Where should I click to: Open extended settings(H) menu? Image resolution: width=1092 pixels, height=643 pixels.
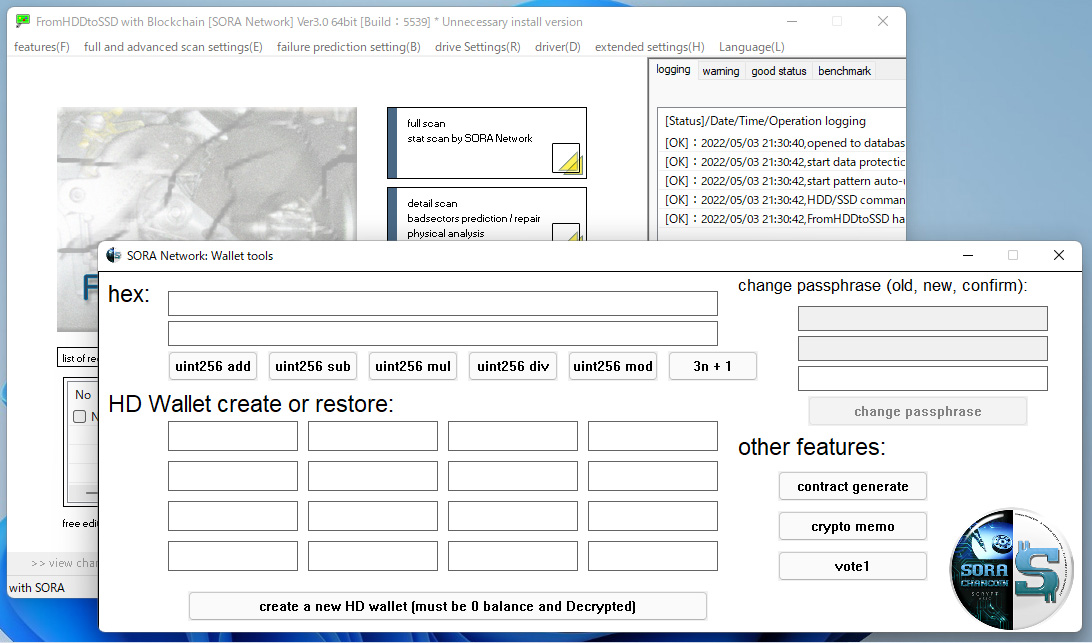(x=650, y=47)
